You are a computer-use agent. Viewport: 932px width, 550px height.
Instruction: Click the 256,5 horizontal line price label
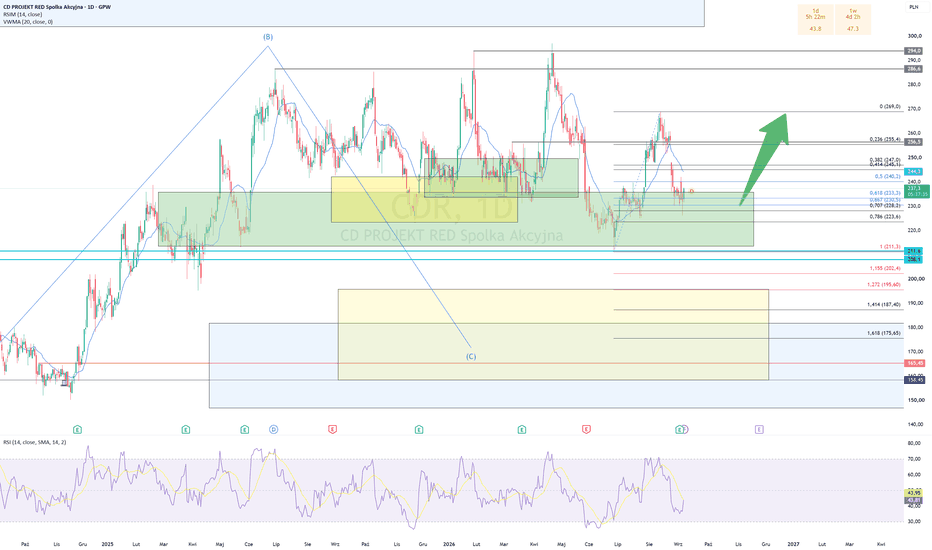pos(914,142)
